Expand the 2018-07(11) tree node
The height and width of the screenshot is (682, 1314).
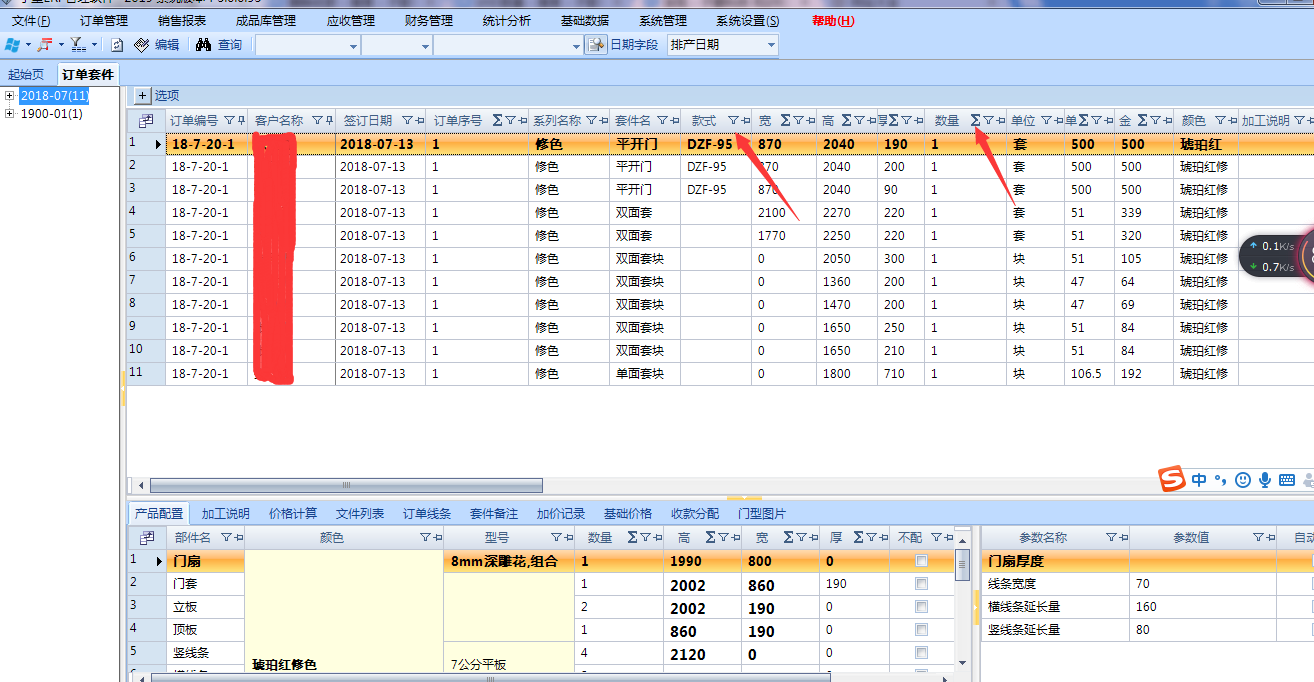[10, 96]
